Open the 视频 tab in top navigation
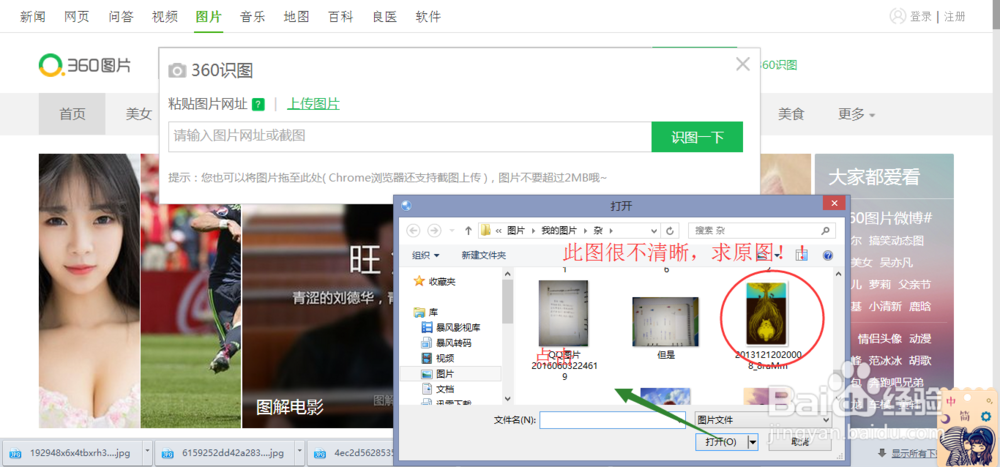 coord(165,17)
